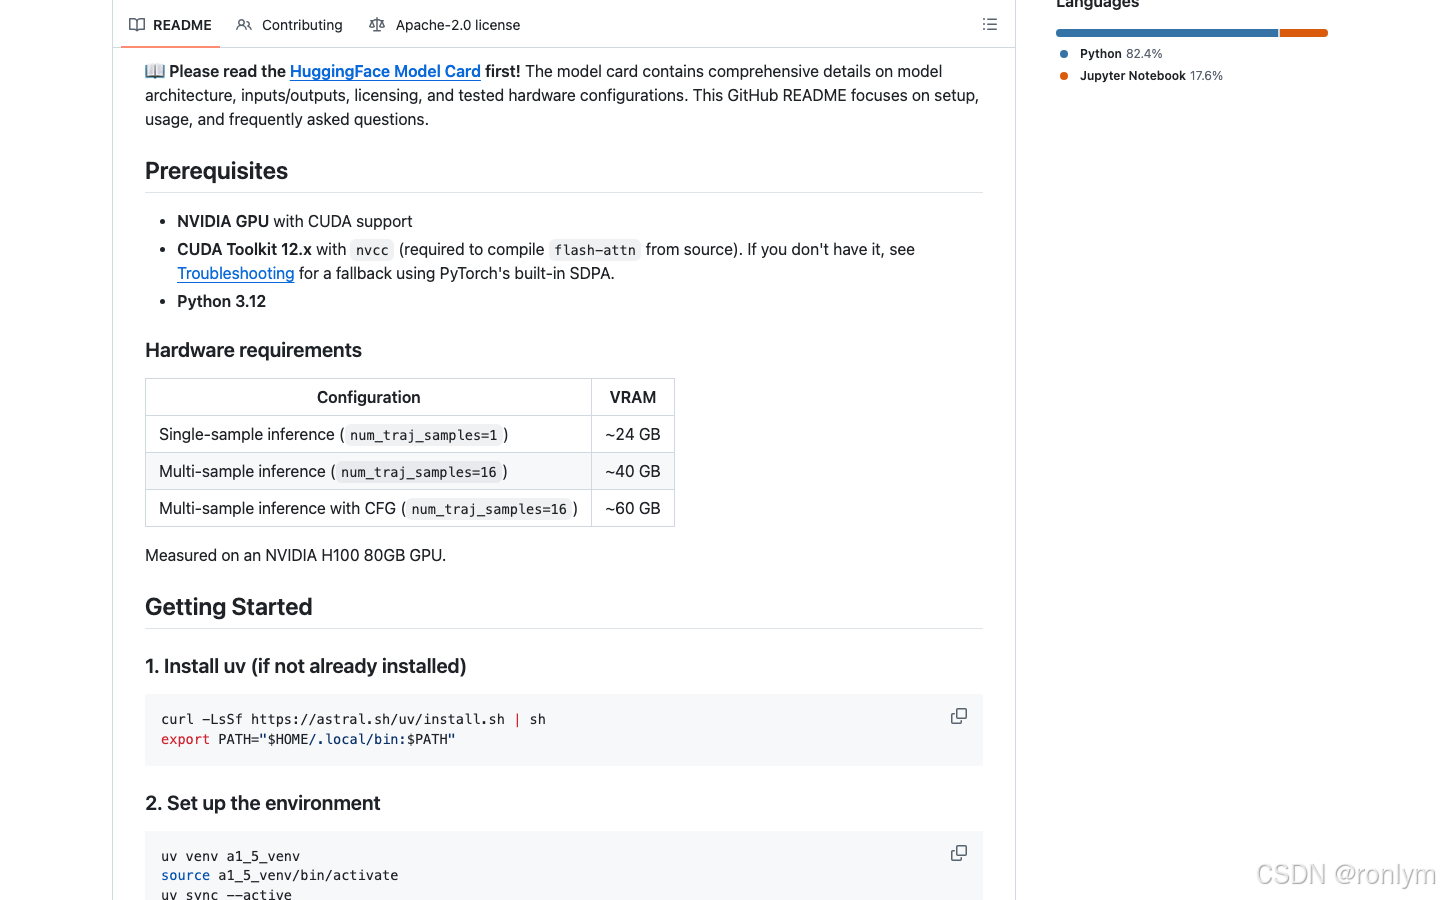Image resolution: width=1440 pixels, height=900 pixels.
Task: Copy the uv venv setup commands
Action: click(959, 853)
